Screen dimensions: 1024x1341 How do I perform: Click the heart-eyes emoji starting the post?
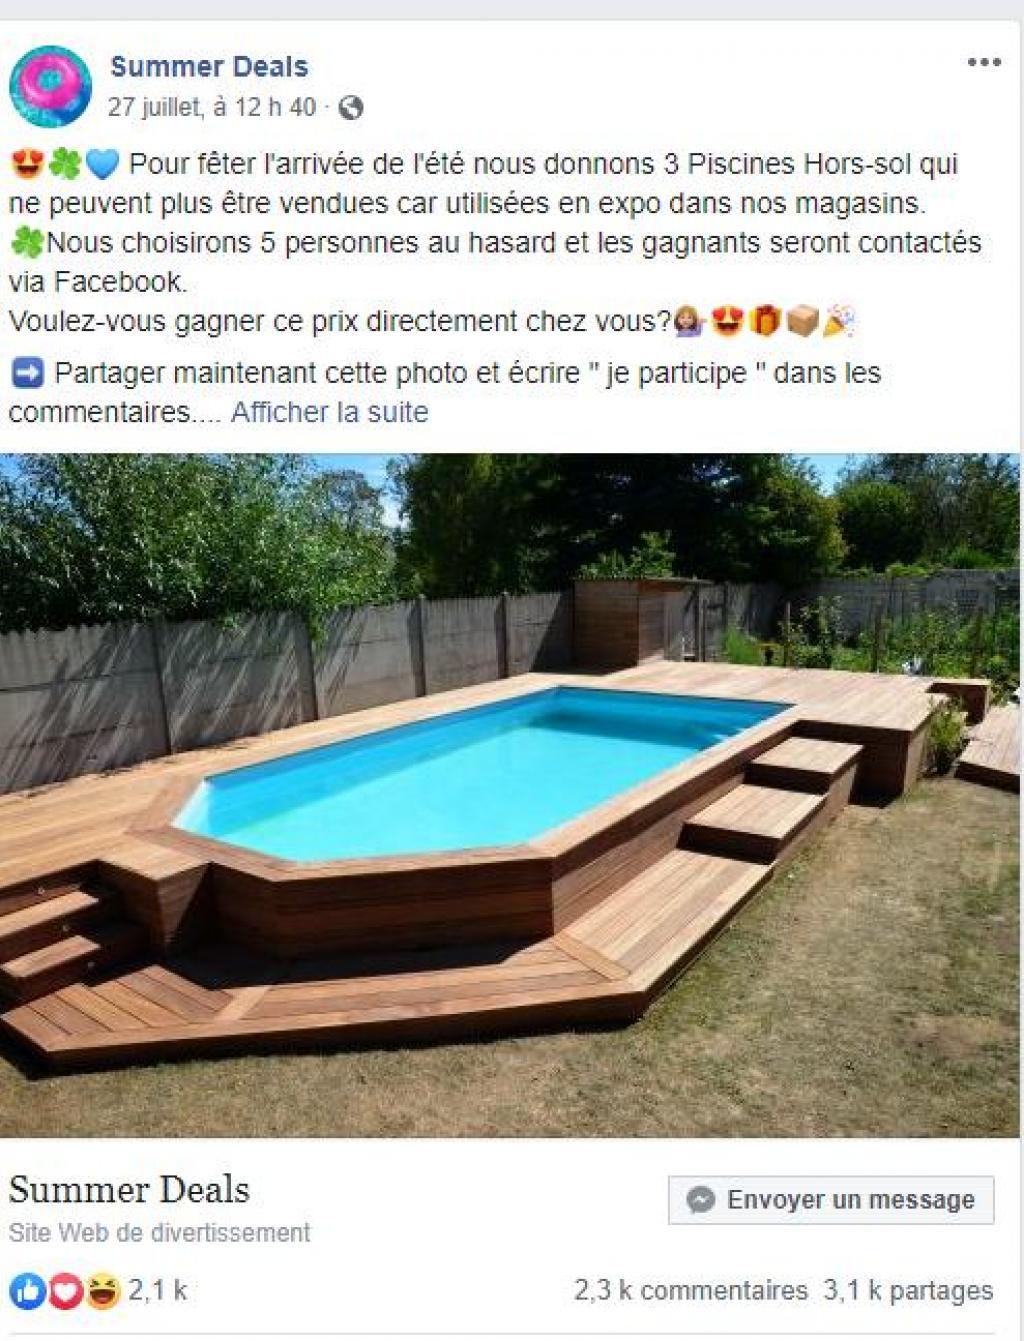(x=24, y=164)
